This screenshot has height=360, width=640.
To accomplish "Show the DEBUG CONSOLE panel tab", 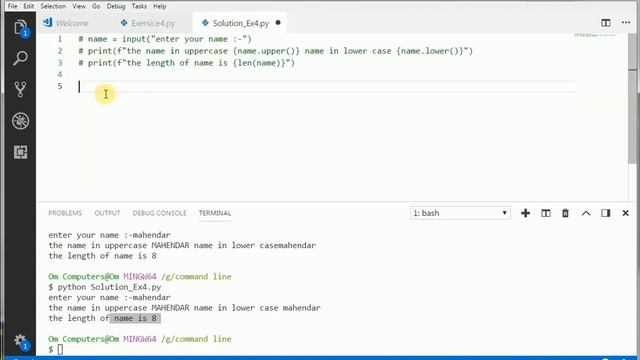I will coord(159,213).
